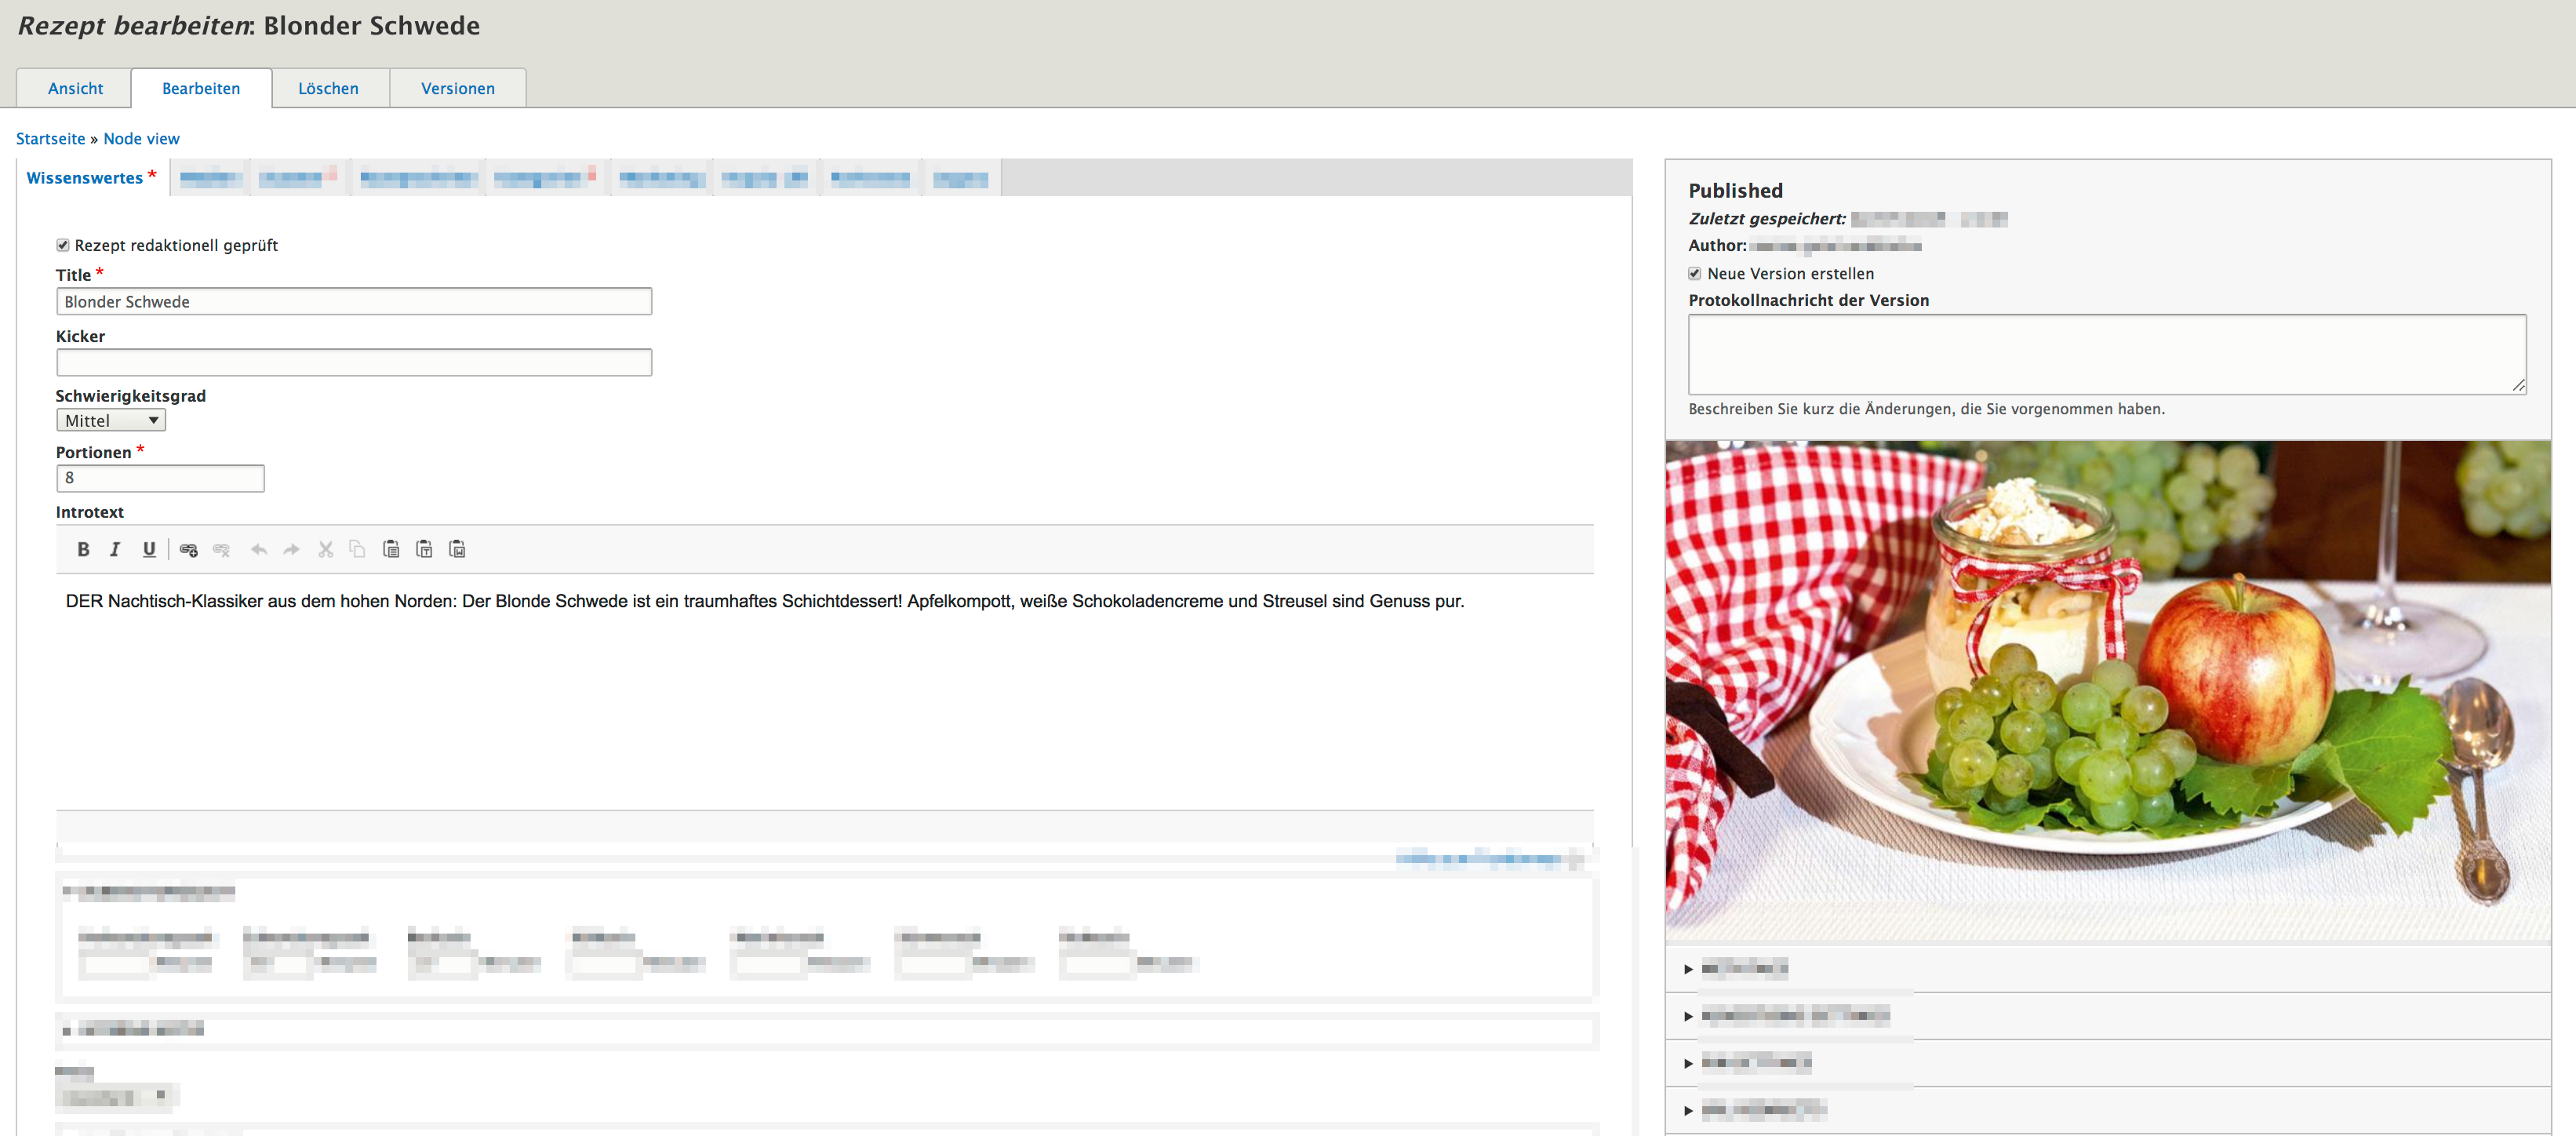Screen dimensions: 2576x1136
Task: Insert a link with the chain-plus icon
Action: [188, 549]
